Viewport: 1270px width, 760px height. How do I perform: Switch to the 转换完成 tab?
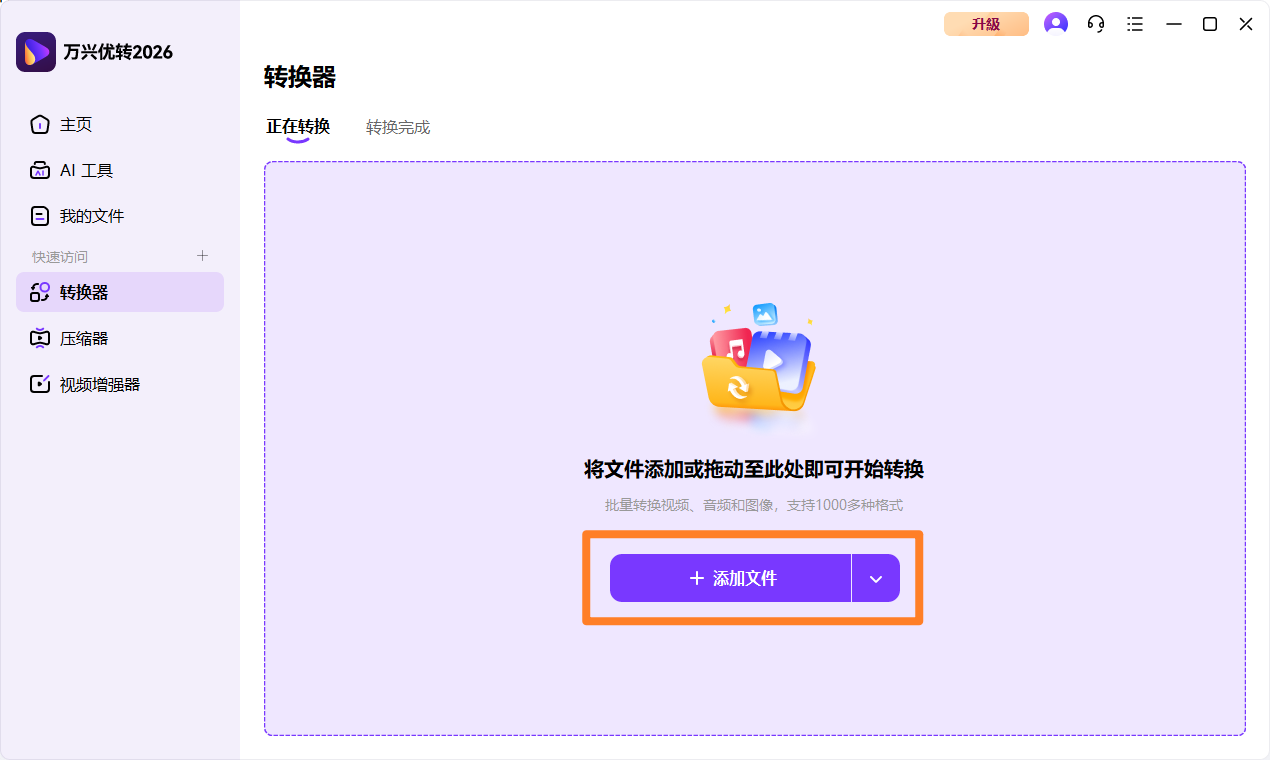pyautogui.click(x=397, y=127)
